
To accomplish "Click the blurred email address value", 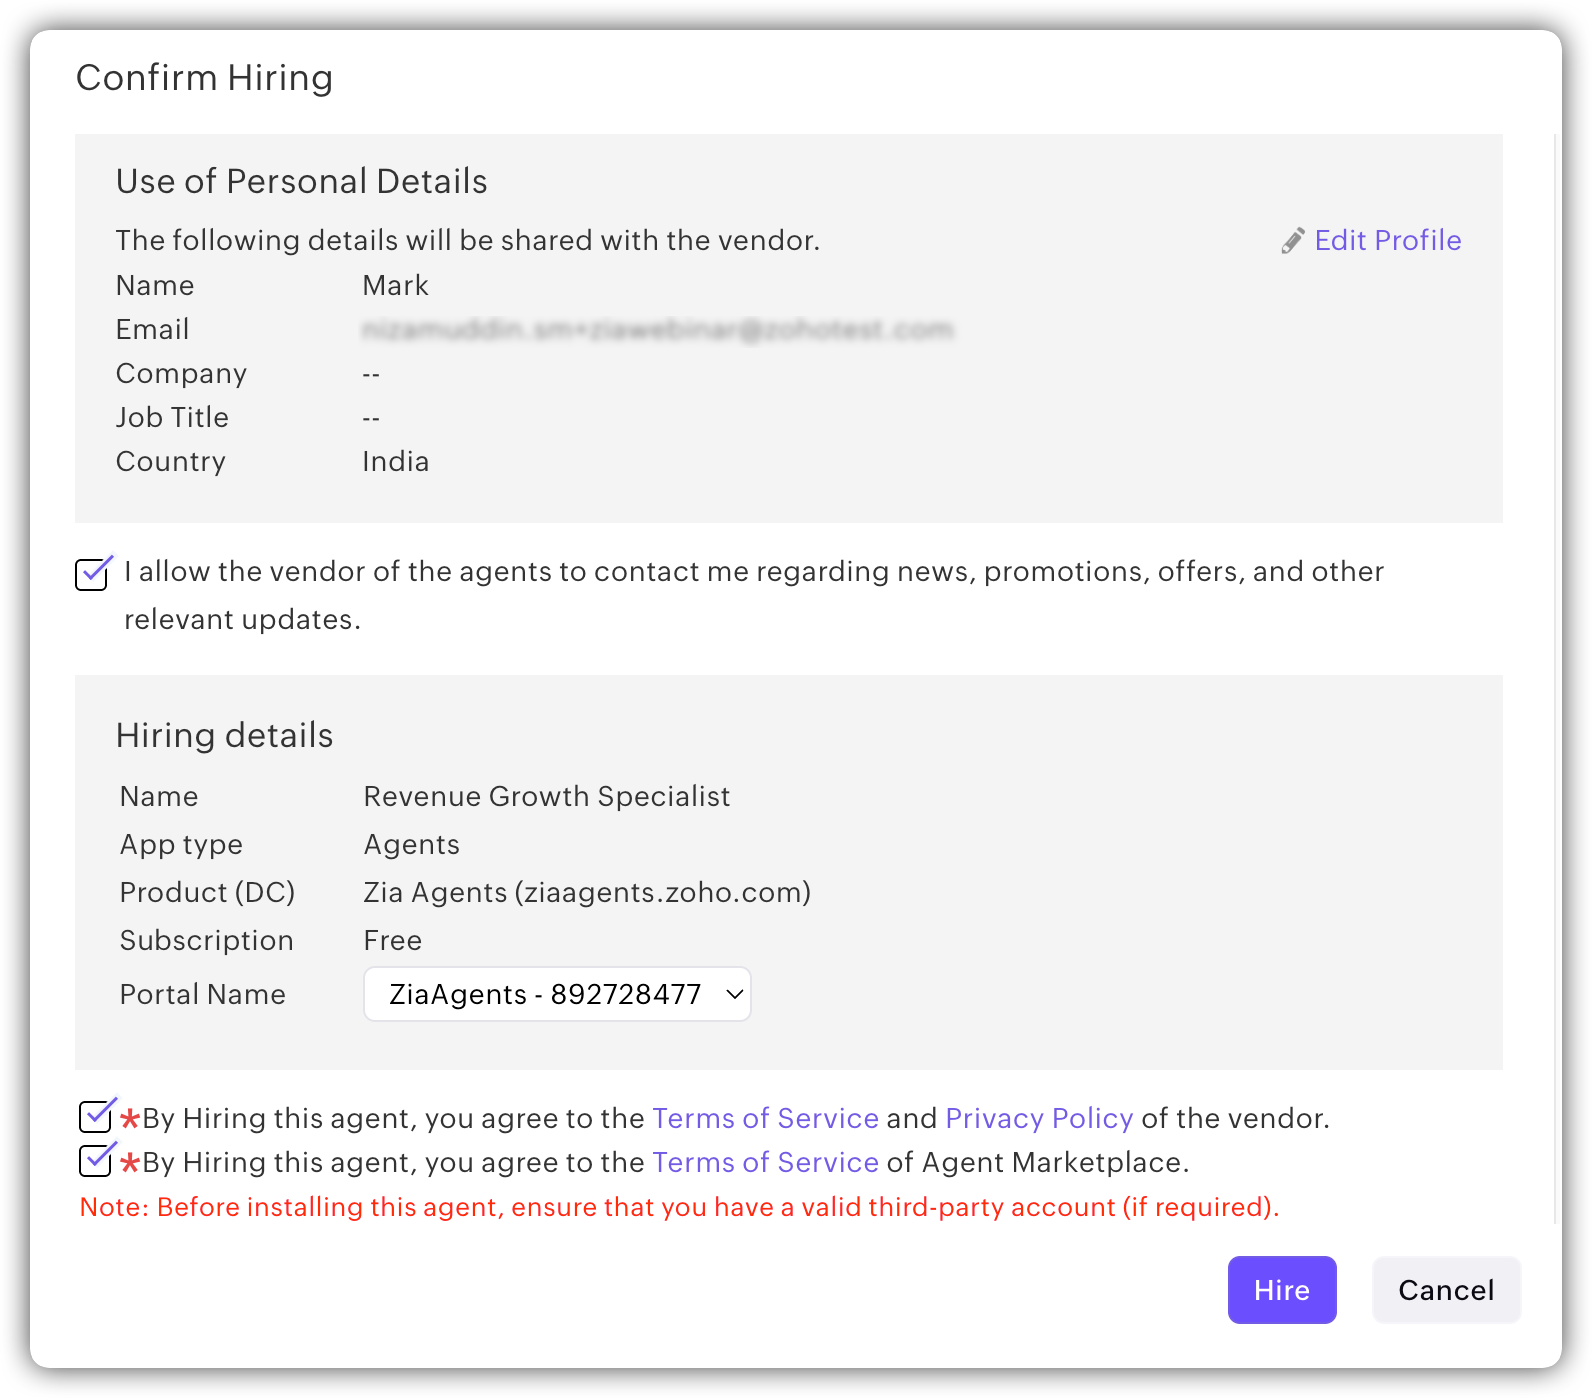I will [657, 330].
